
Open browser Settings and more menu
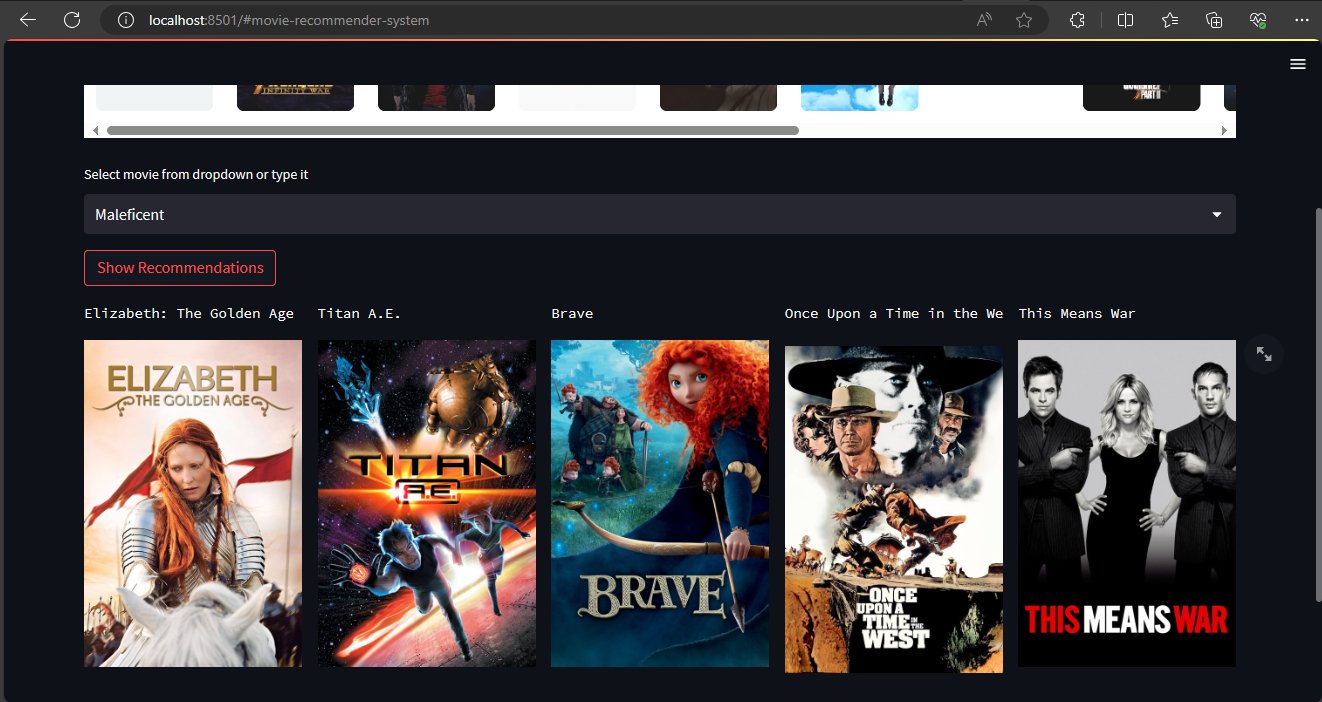point(1301,20)
